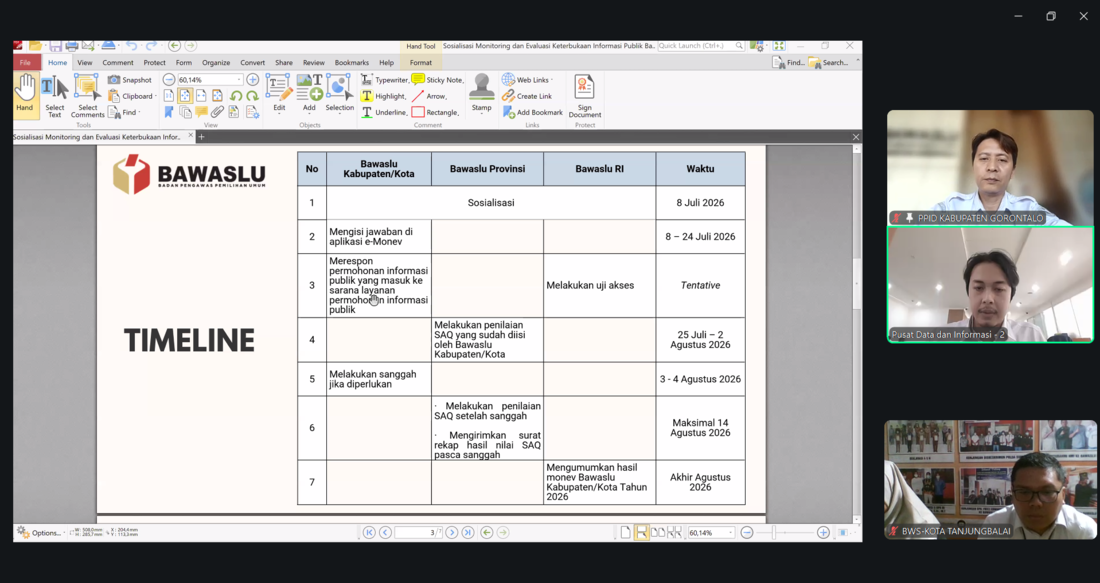This screenshot has height=583, width=1100.
Task: Click the vertical document scrollbar
Action: pos(857,334)
